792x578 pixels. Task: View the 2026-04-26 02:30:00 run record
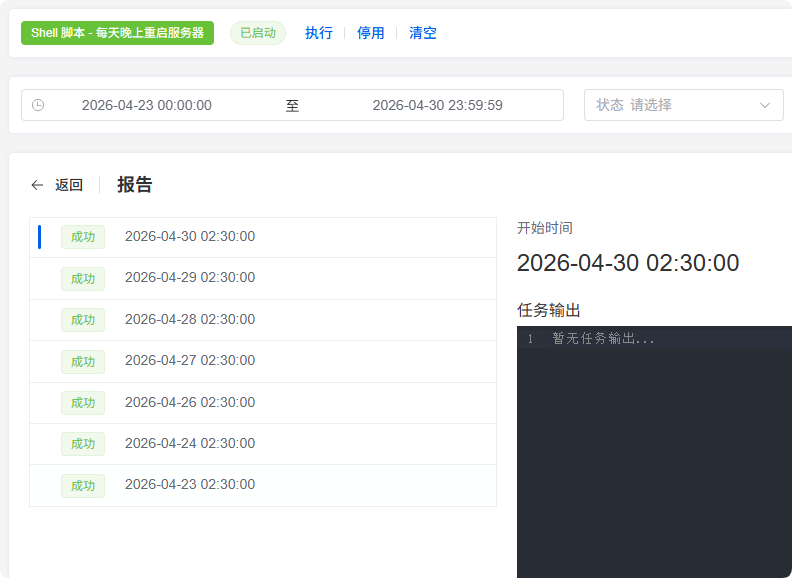(190, 403)
